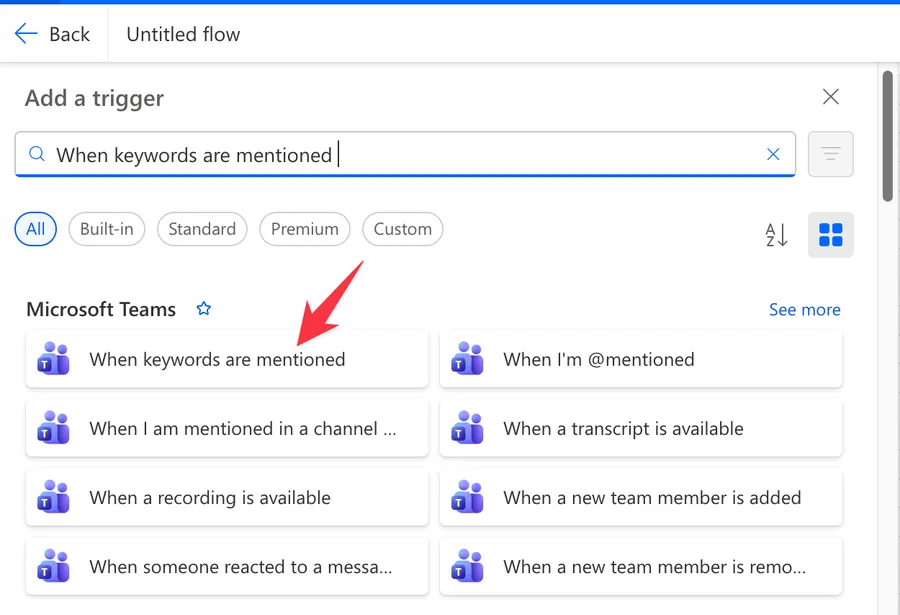
Task: Filter triggers by Custom
Action: tap(402, 229)
